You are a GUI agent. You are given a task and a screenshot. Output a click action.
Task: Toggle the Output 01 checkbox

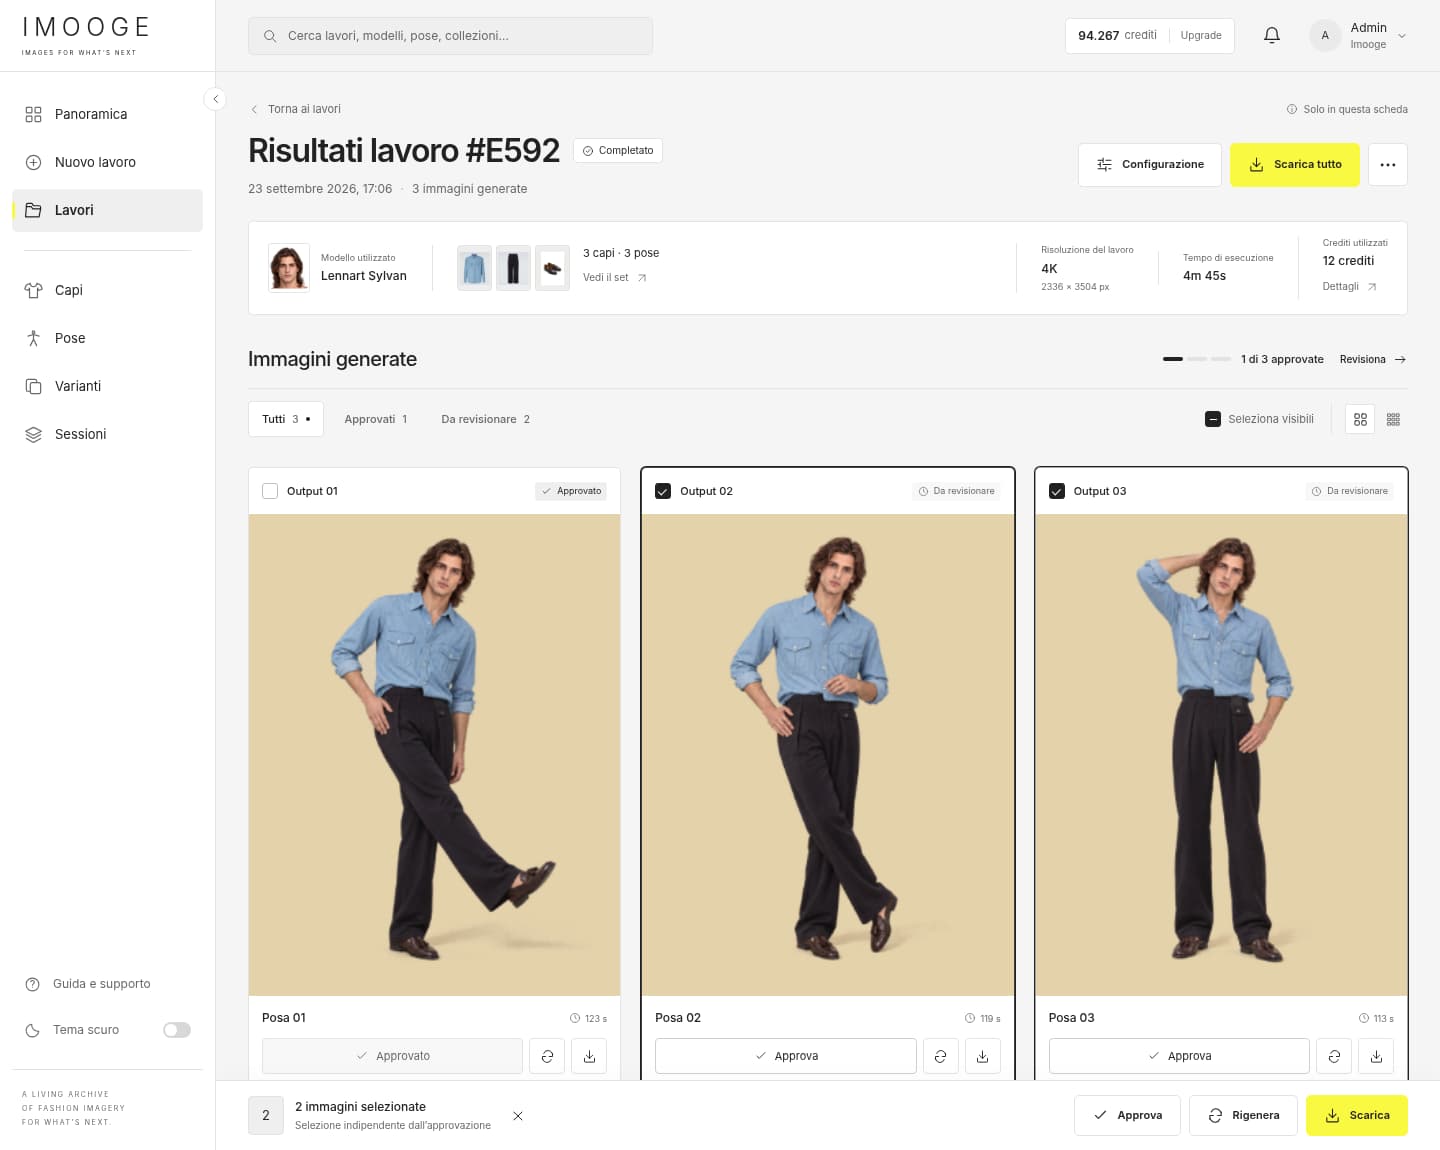pos(270,491)
